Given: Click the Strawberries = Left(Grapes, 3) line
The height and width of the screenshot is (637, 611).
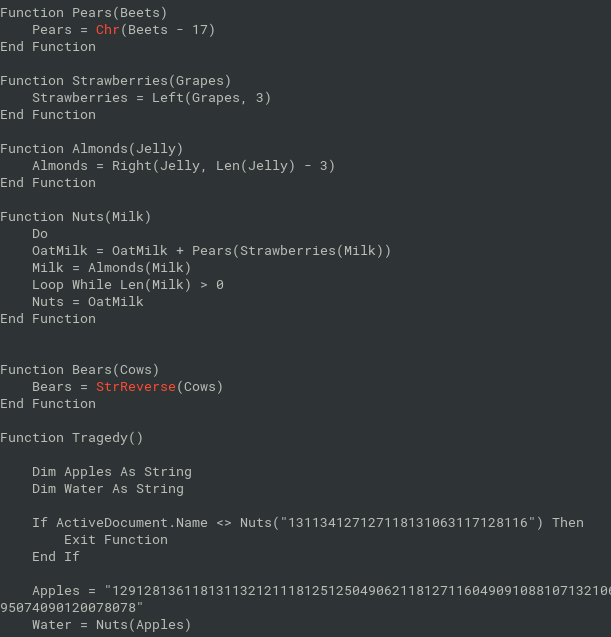Looking at the screenshot, I should click(152, 98).
